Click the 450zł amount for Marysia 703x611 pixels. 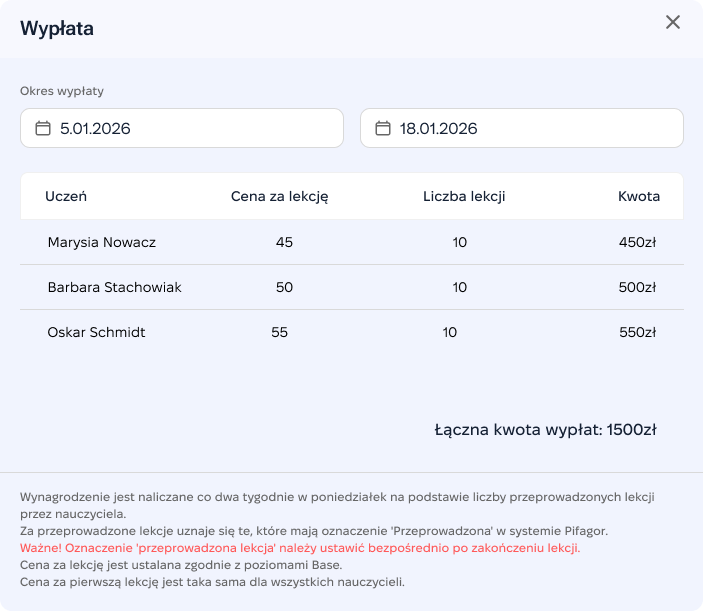pyautogui.click(x=638, y=242)
